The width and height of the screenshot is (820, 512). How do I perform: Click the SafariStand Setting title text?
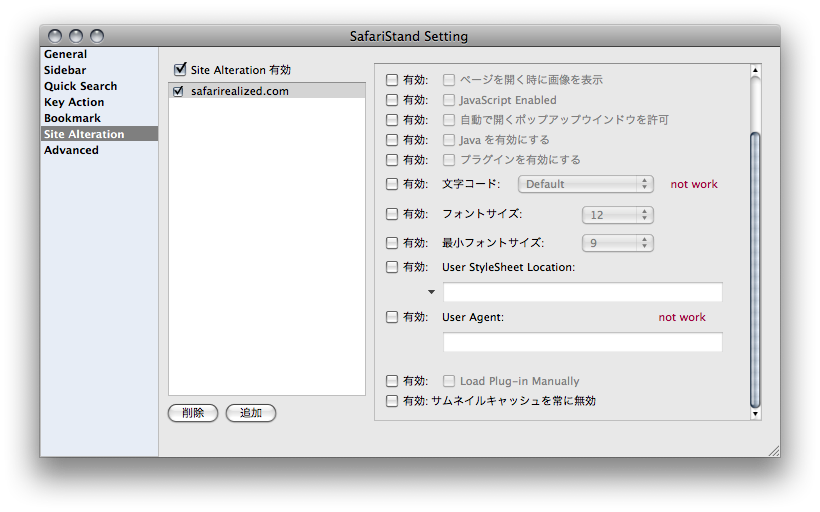click(x=409, y=36)
